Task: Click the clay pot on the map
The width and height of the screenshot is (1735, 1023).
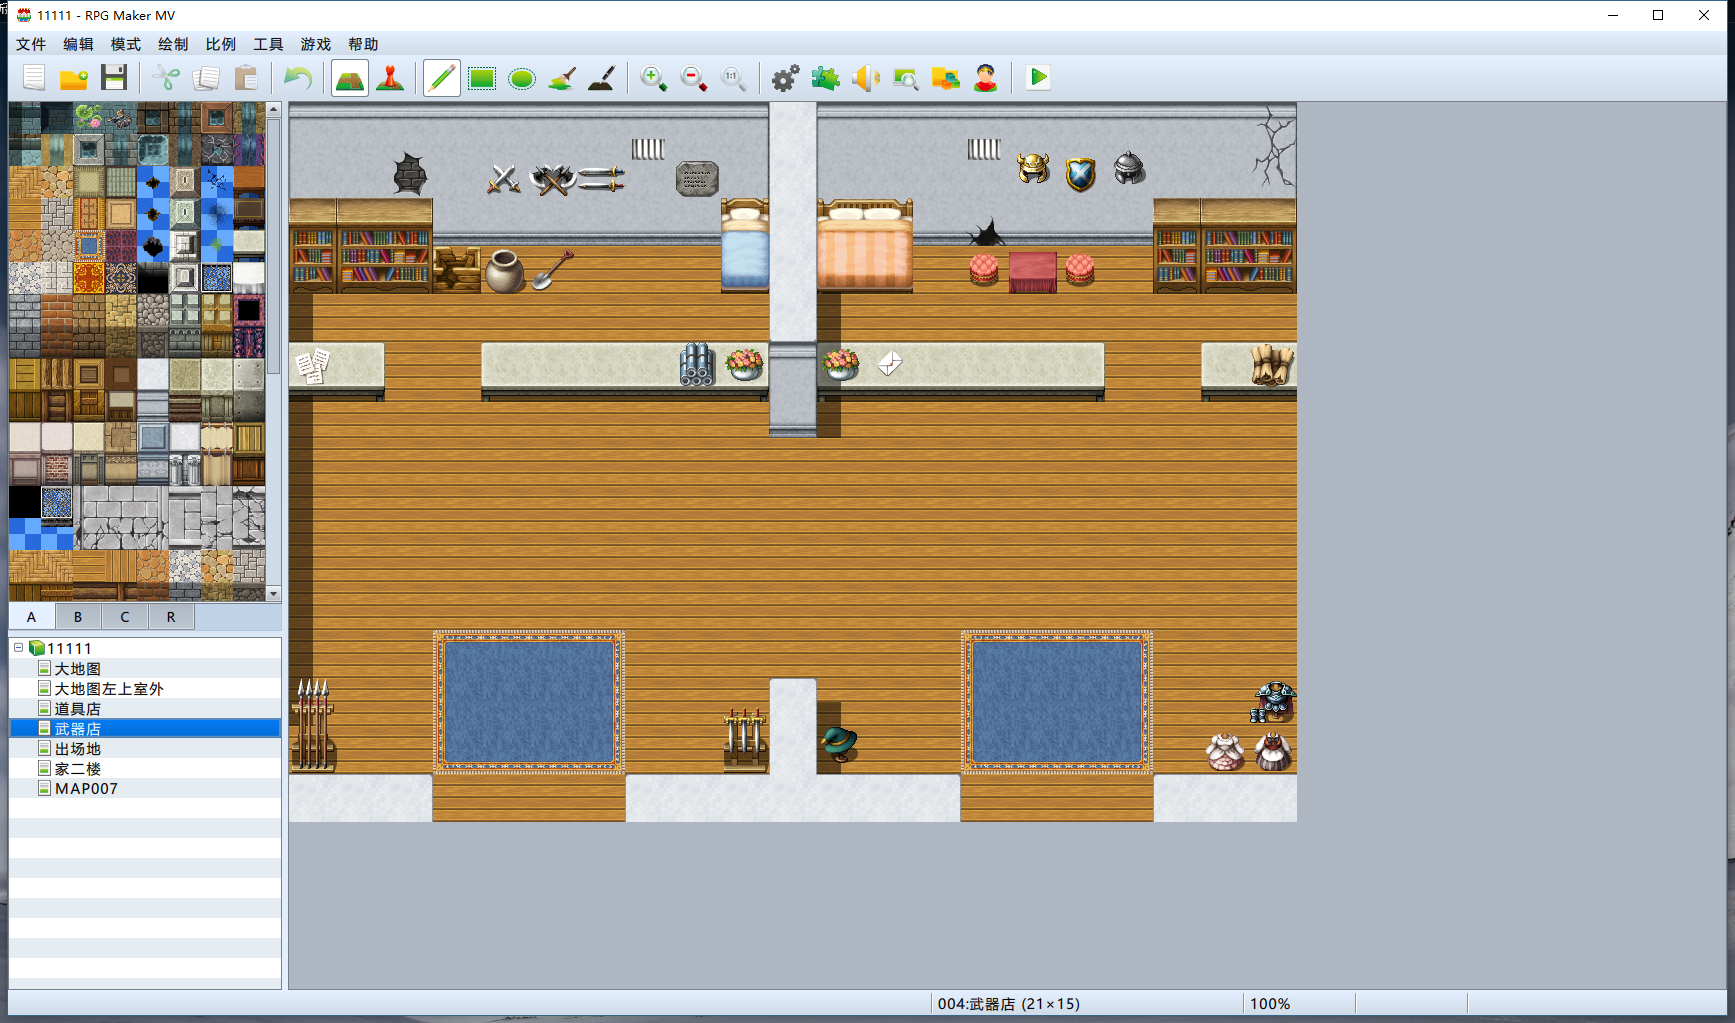Action: click(504, 270)
